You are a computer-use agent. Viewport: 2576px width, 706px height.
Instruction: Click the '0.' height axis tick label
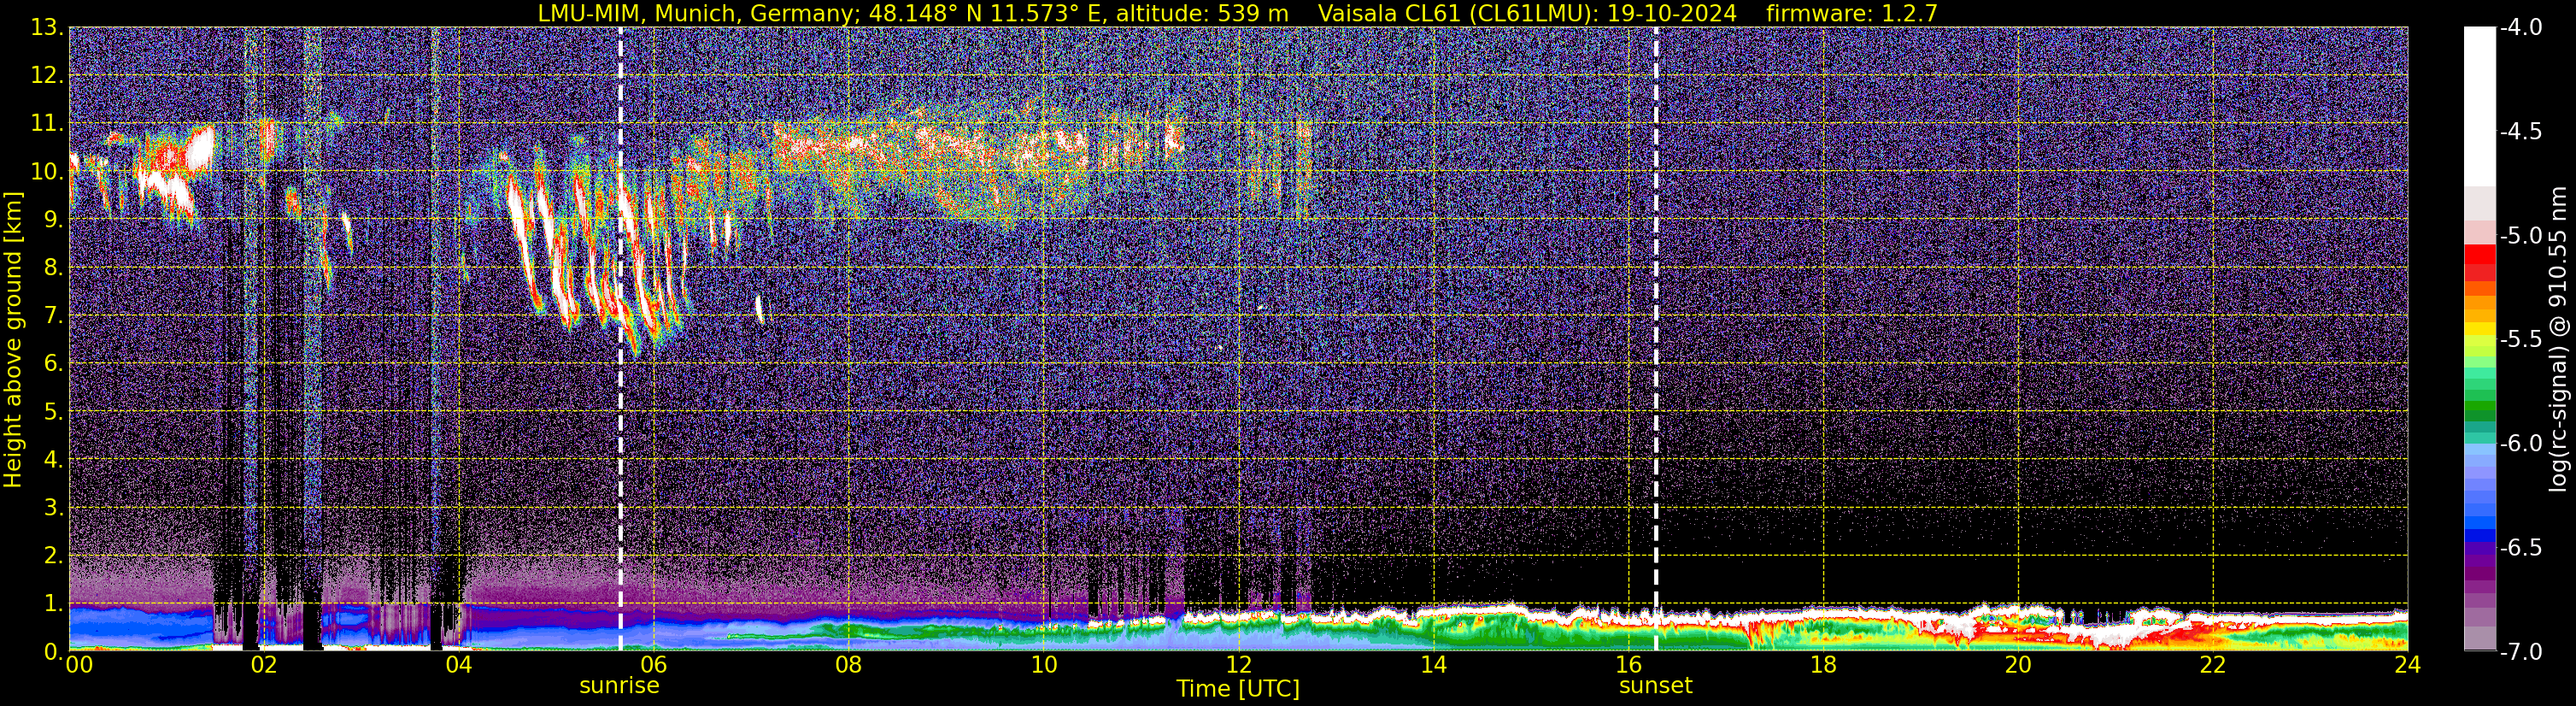pos(53,651)
